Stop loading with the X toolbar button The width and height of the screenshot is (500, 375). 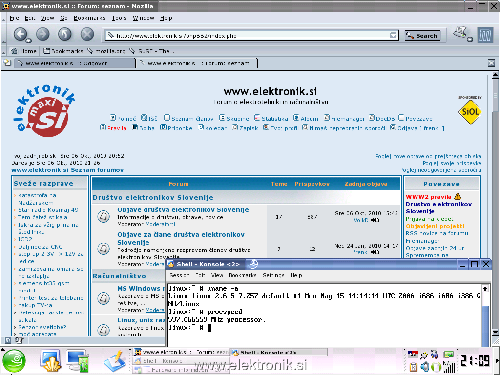click(x=87, y=34)
